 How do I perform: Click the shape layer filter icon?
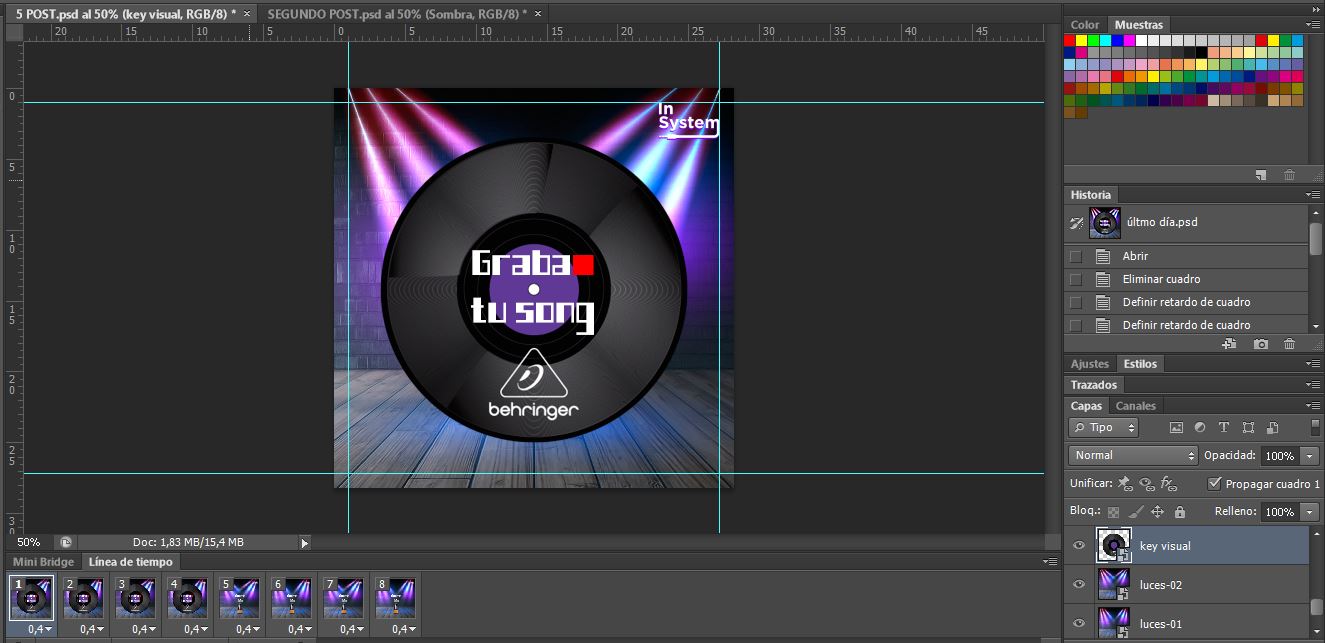pyautogui.click(x=1248, y=427)
